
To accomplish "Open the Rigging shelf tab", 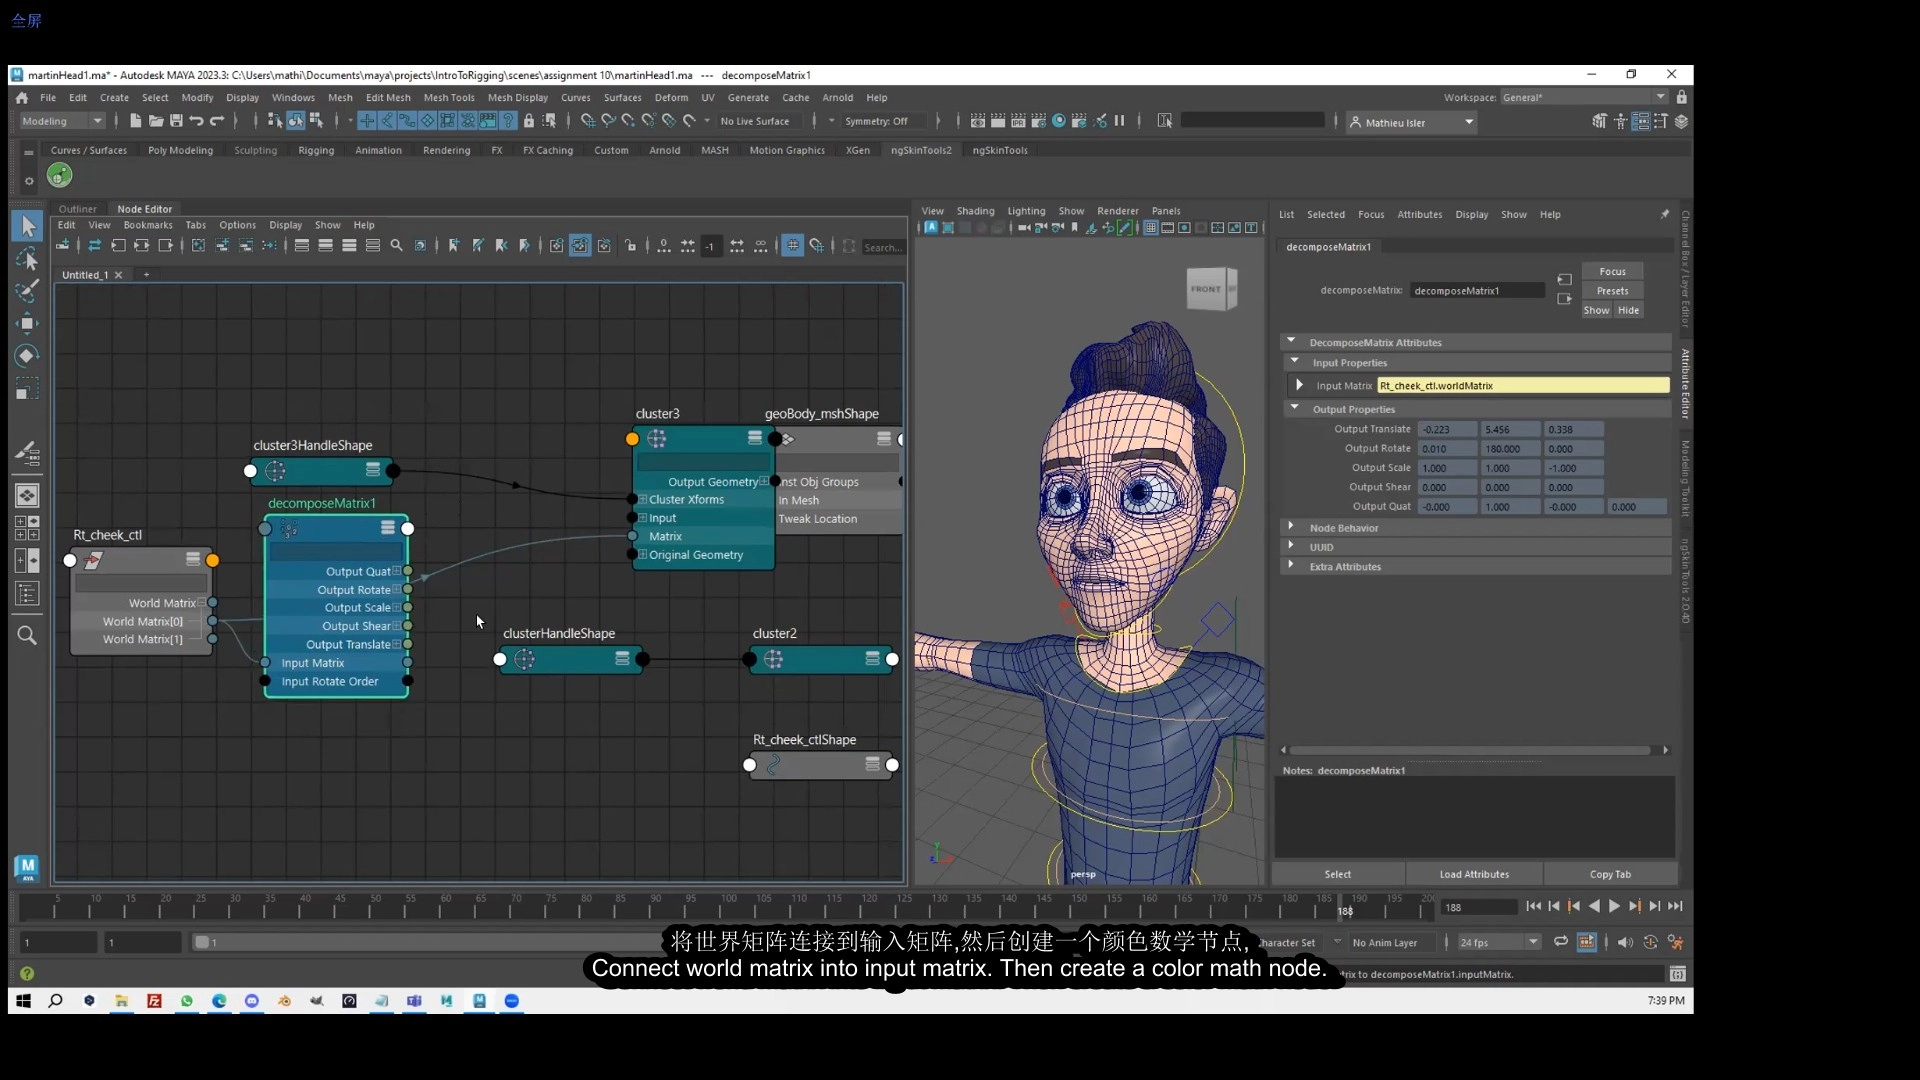I will pos(316,150).
